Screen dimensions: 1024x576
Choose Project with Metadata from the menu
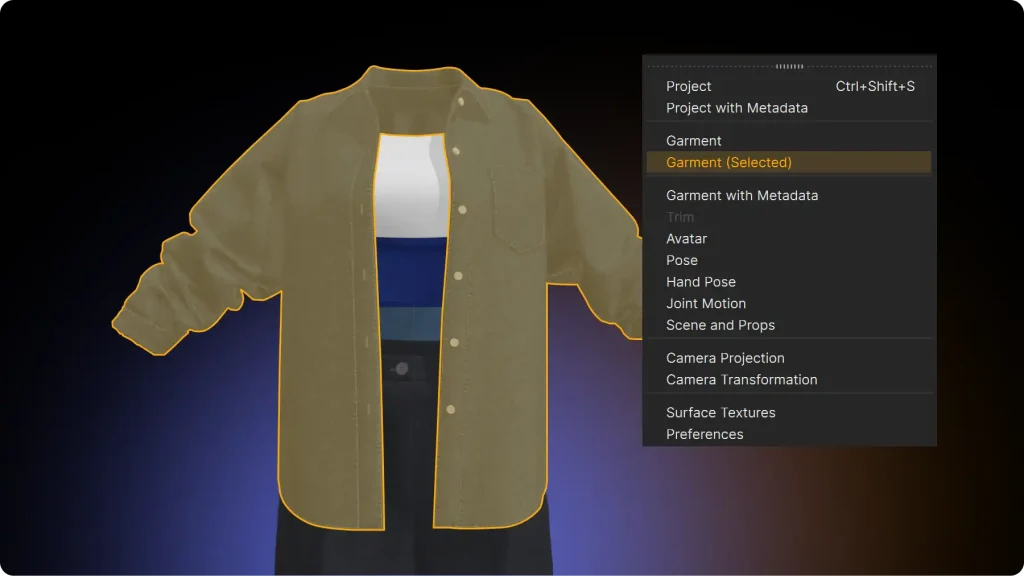[737, 108]
